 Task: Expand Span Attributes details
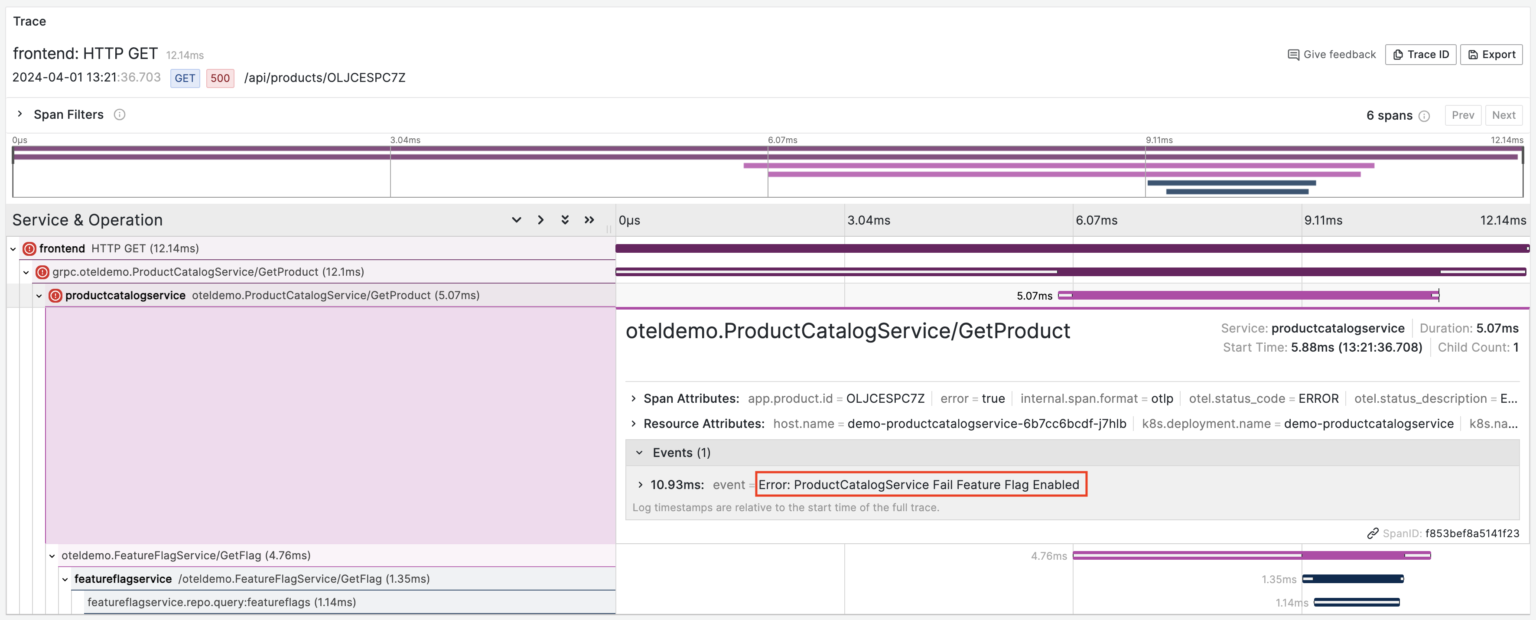click(633, 398)
